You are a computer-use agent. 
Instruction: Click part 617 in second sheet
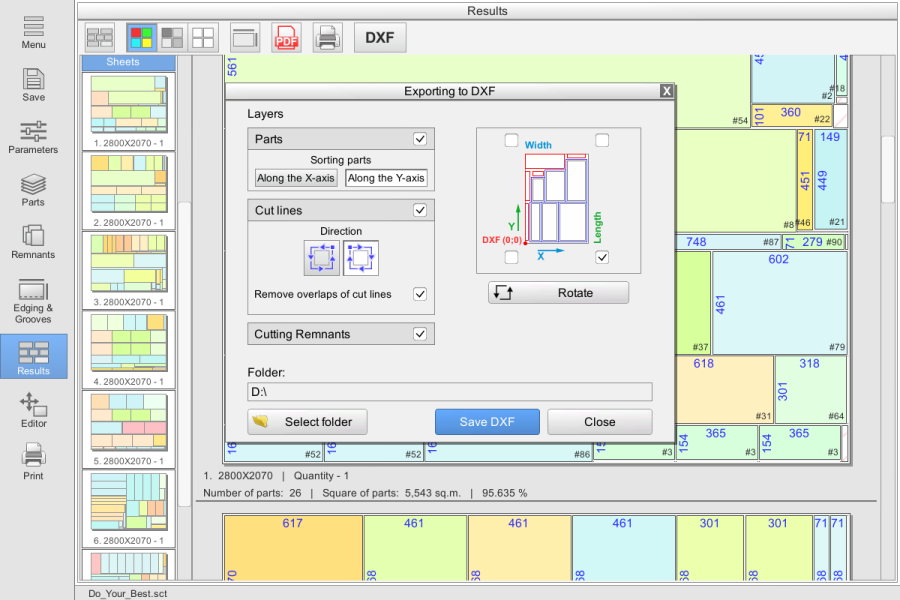click(x=293, y=548)
